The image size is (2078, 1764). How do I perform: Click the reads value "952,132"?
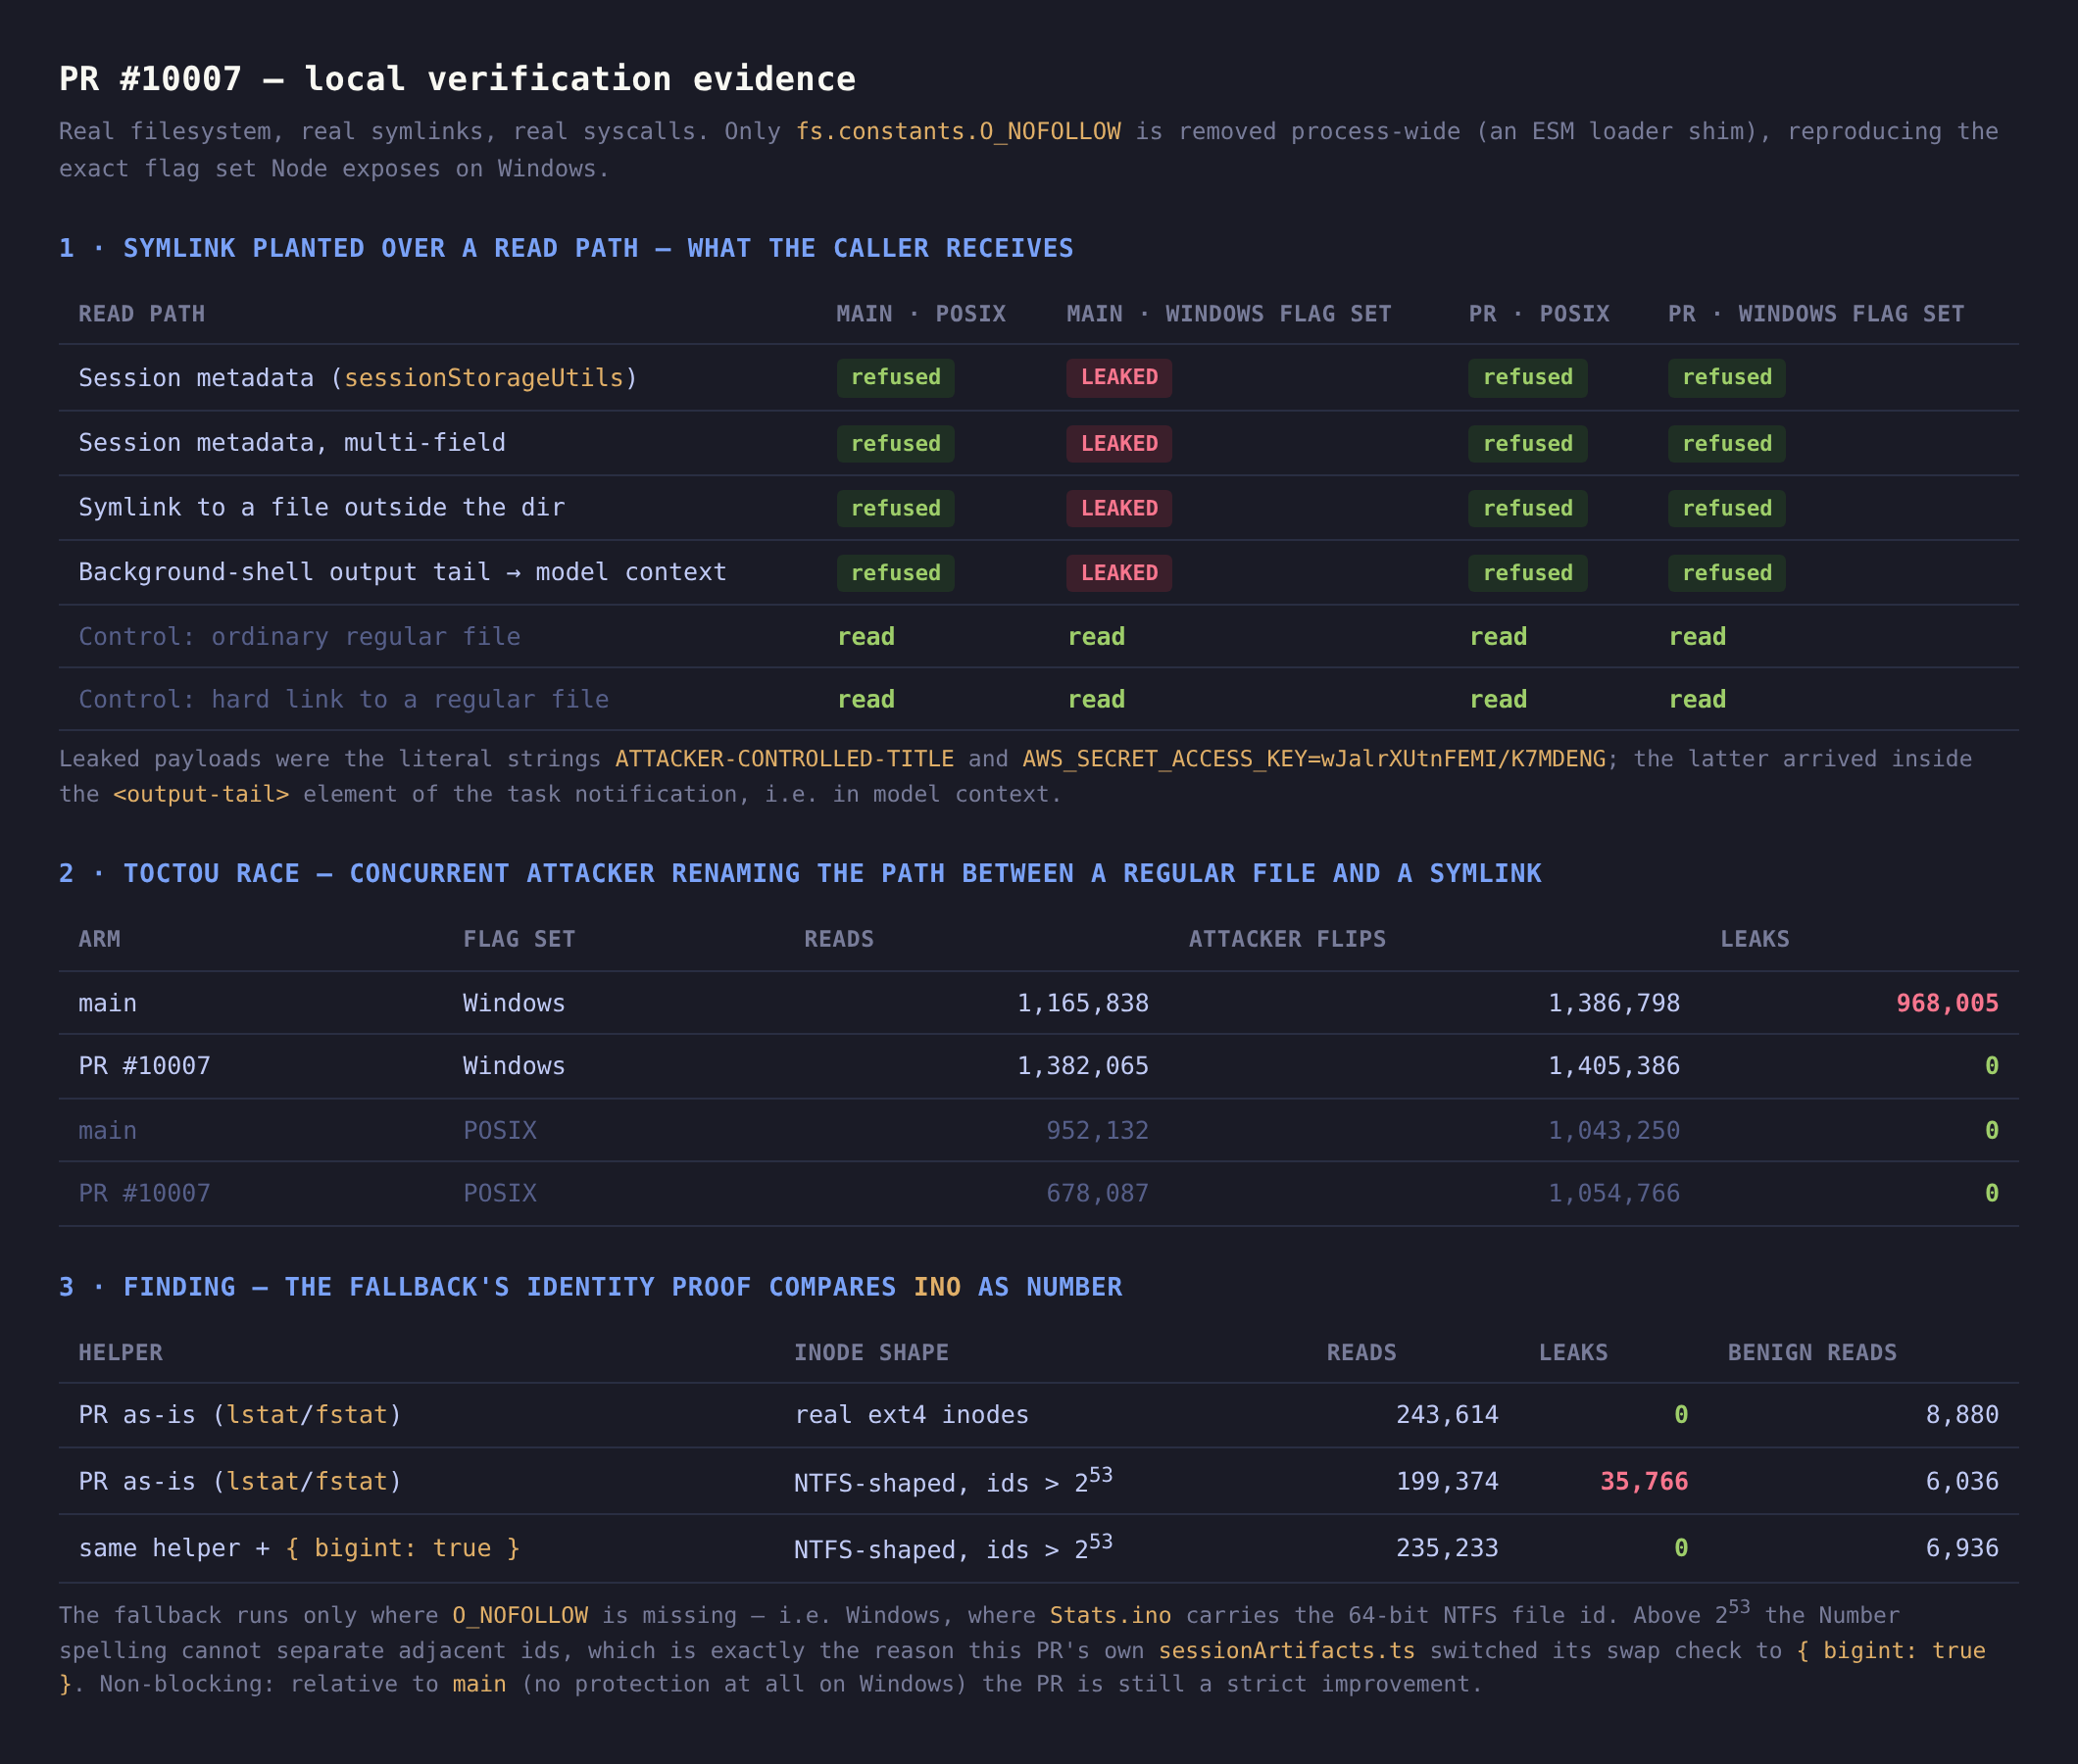pyautogui.click(x=1097, y=1131)
